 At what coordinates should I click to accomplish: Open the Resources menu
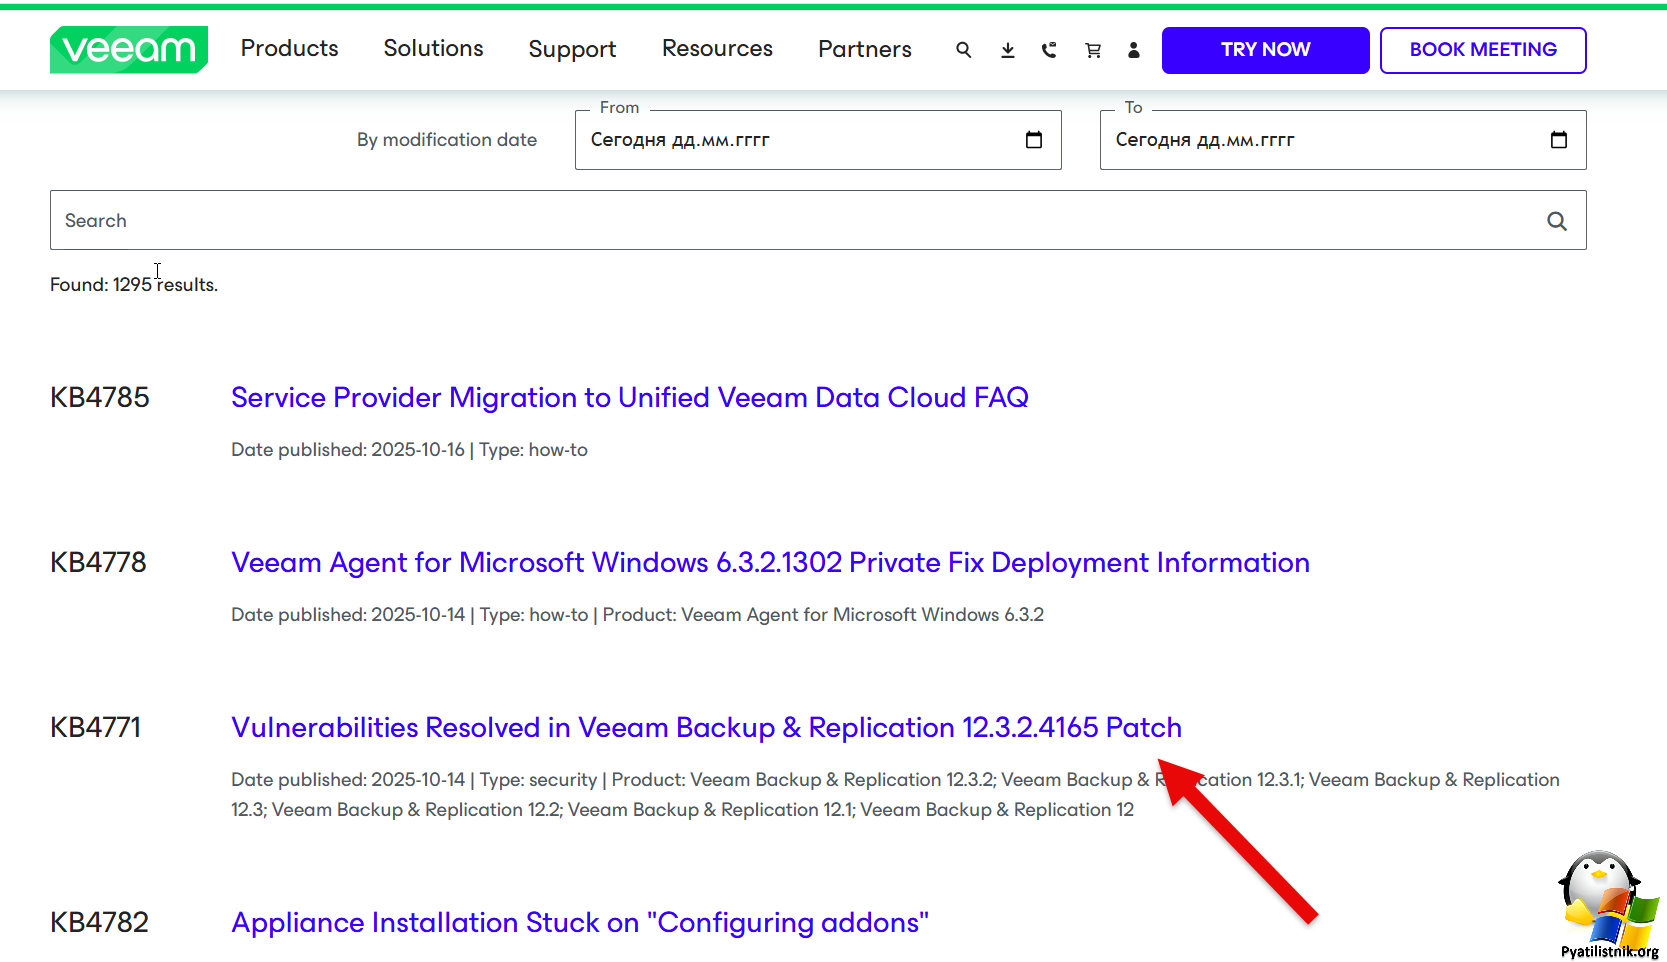click(717, 49)
